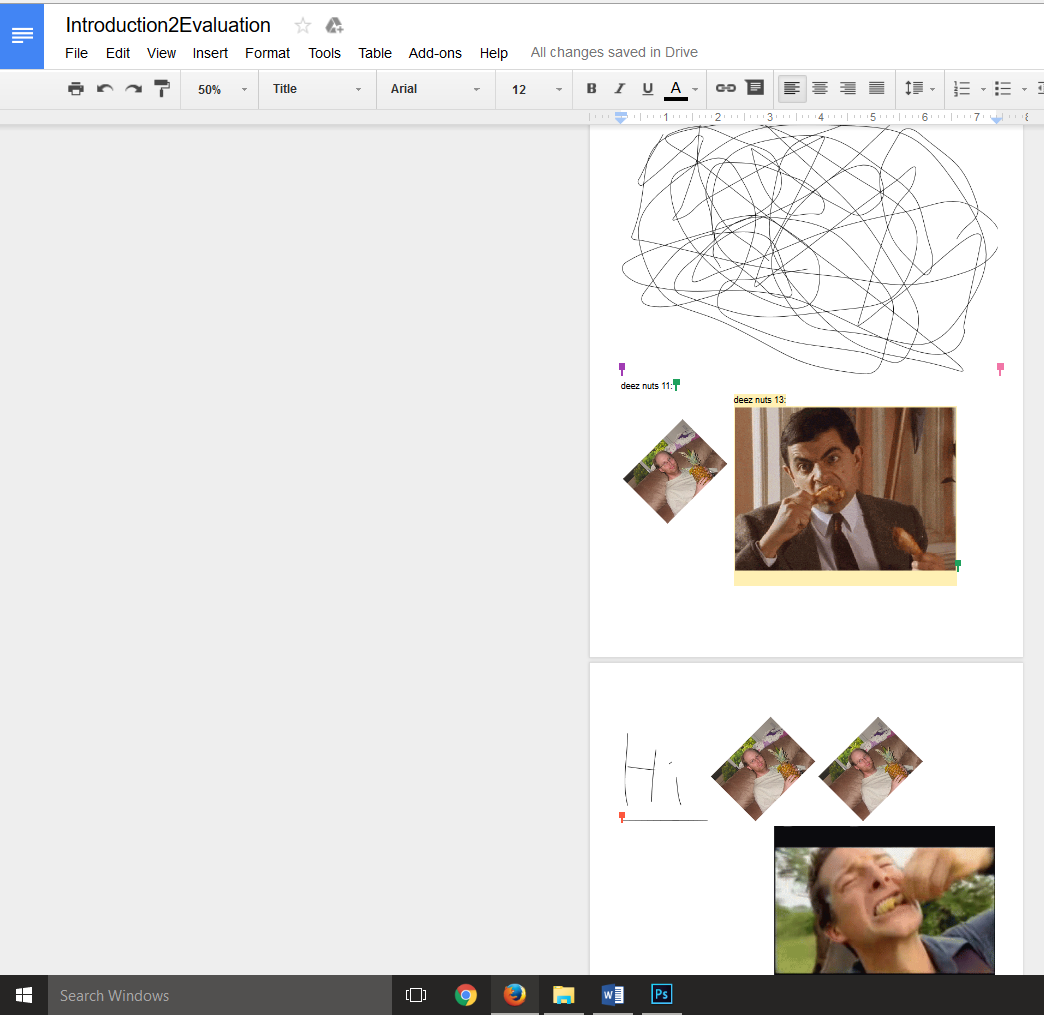Select the rotated pineapple image beside the drumstick photo

pyautogui.click(x=675, y=472)
